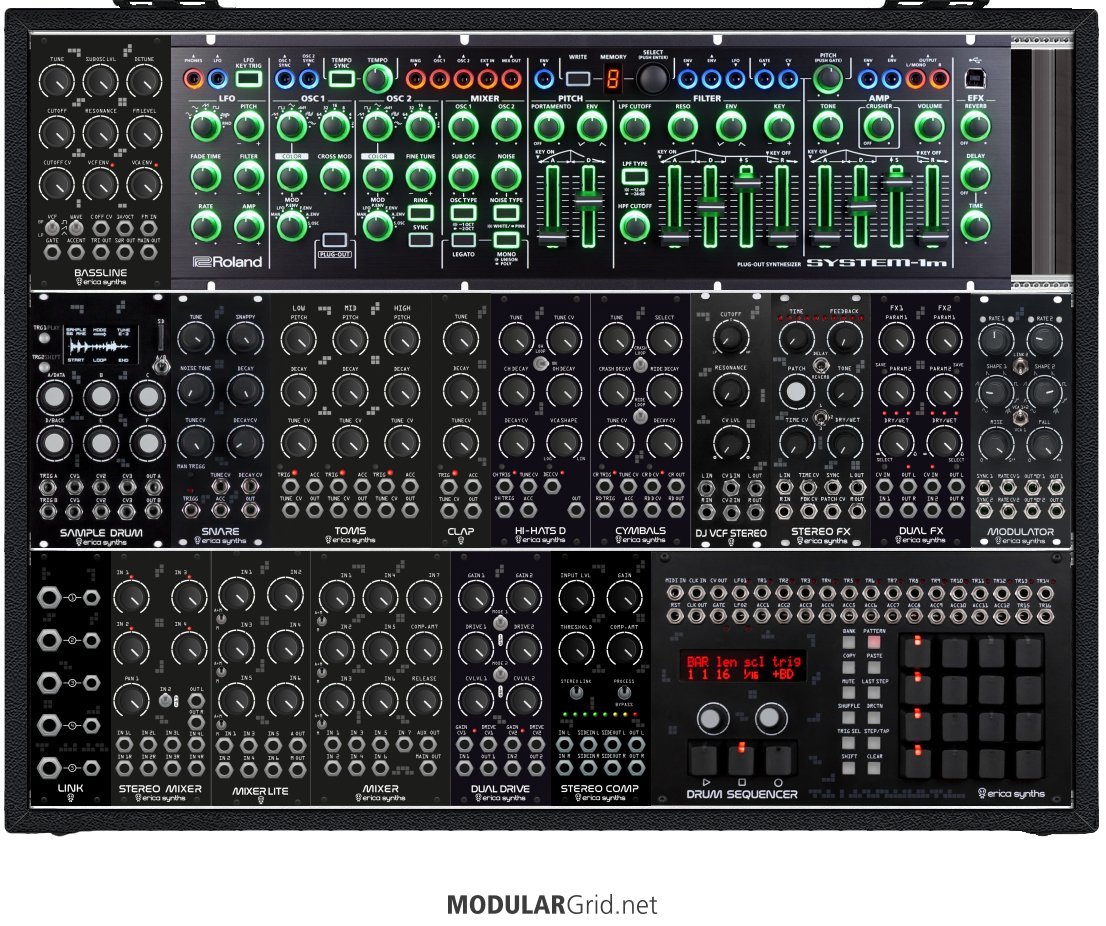Open the MODULARGrid.net link

coord(552,904)
